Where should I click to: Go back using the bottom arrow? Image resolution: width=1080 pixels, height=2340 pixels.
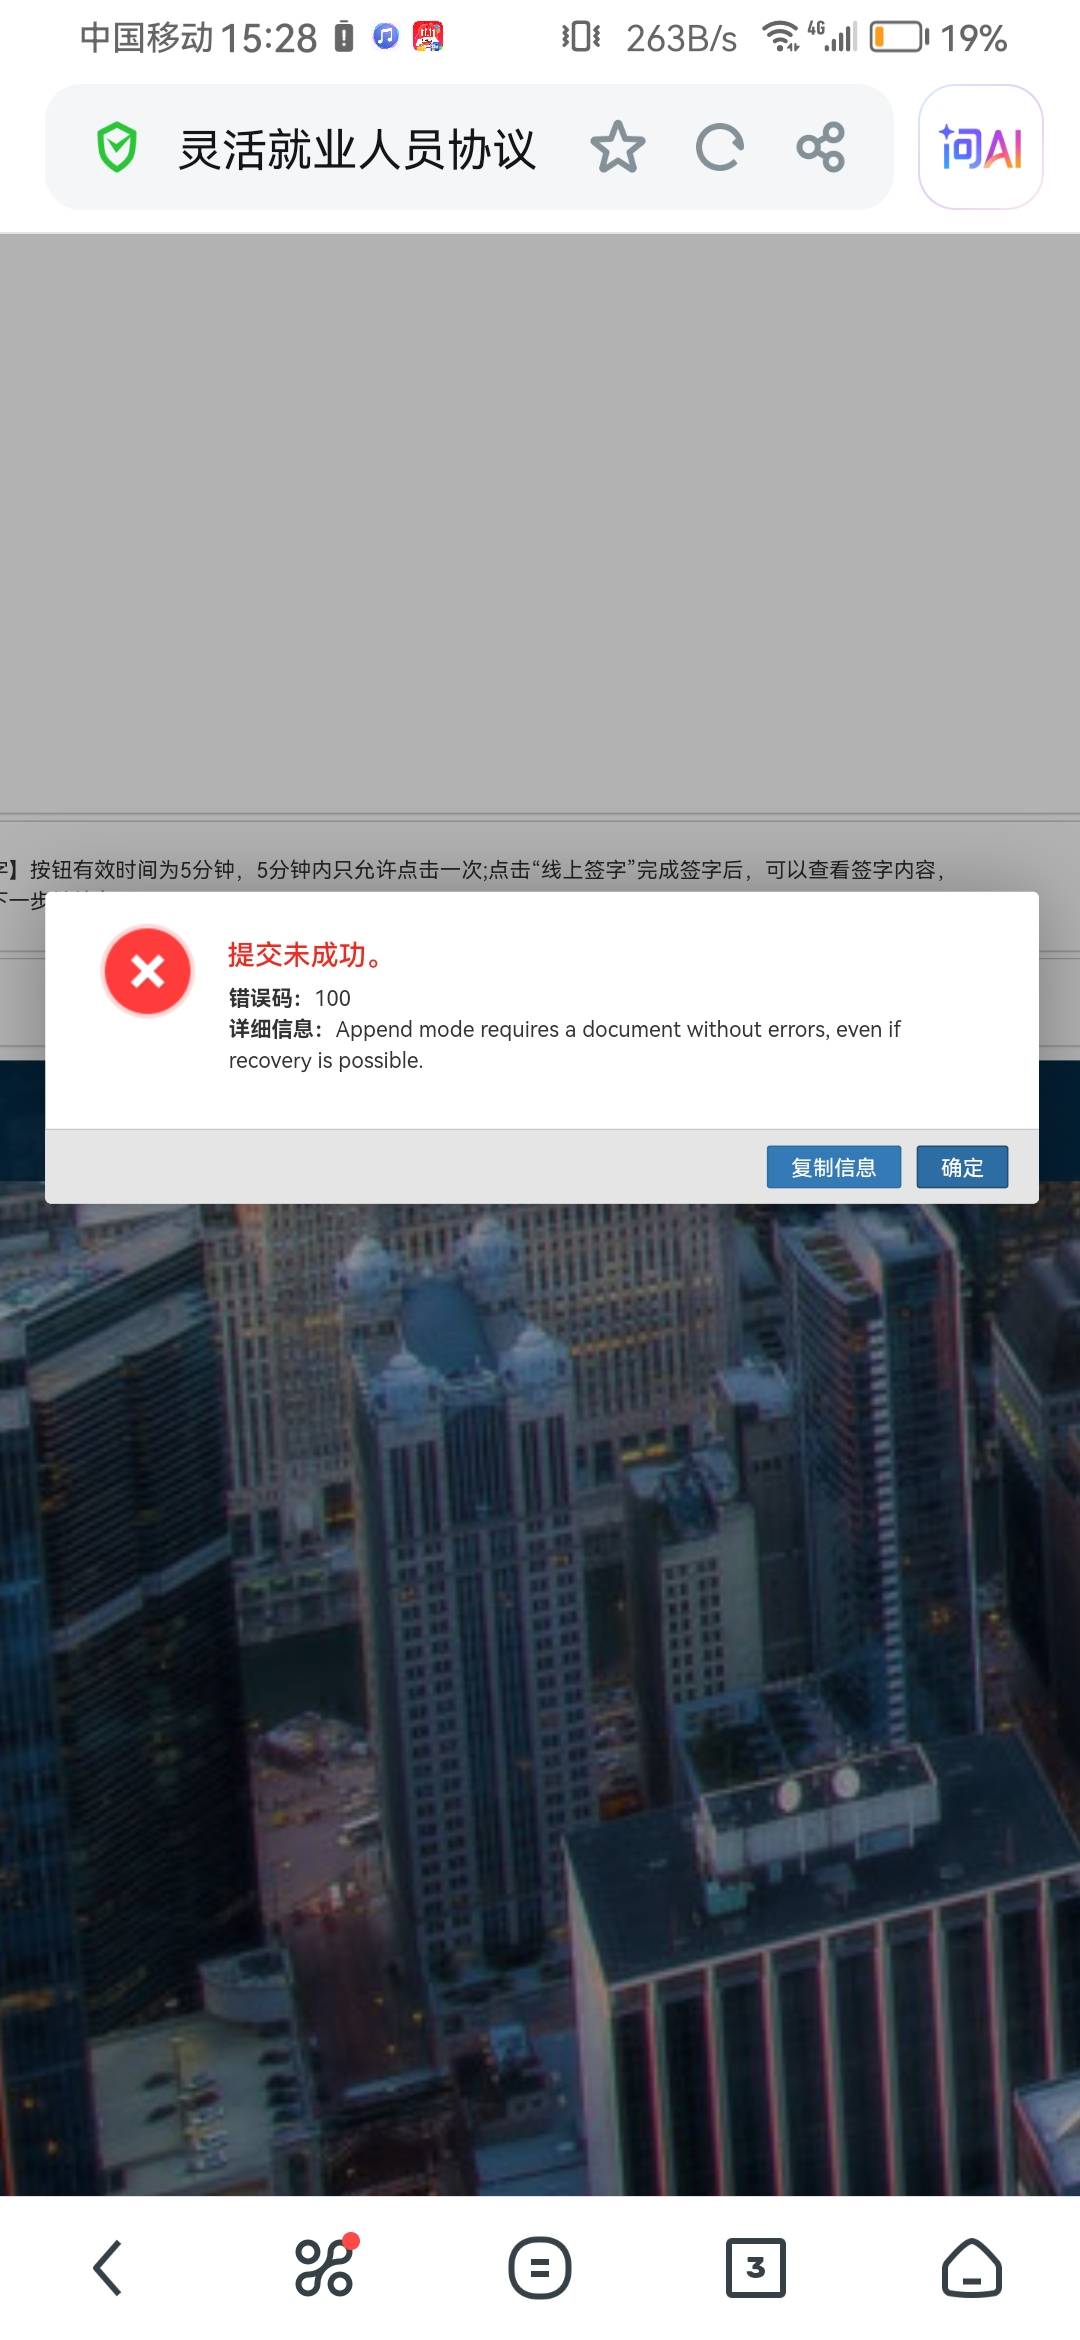click(x=108, y=2268)
